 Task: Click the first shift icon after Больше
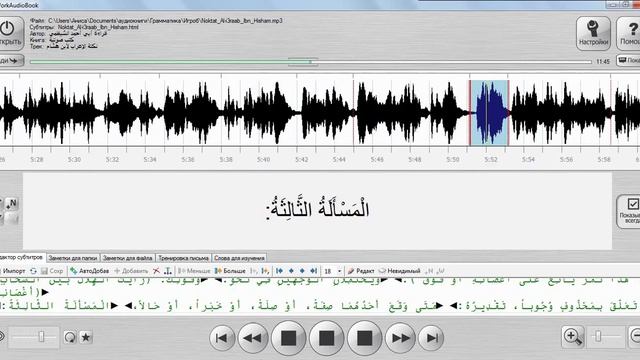click(x=253, y=271)
